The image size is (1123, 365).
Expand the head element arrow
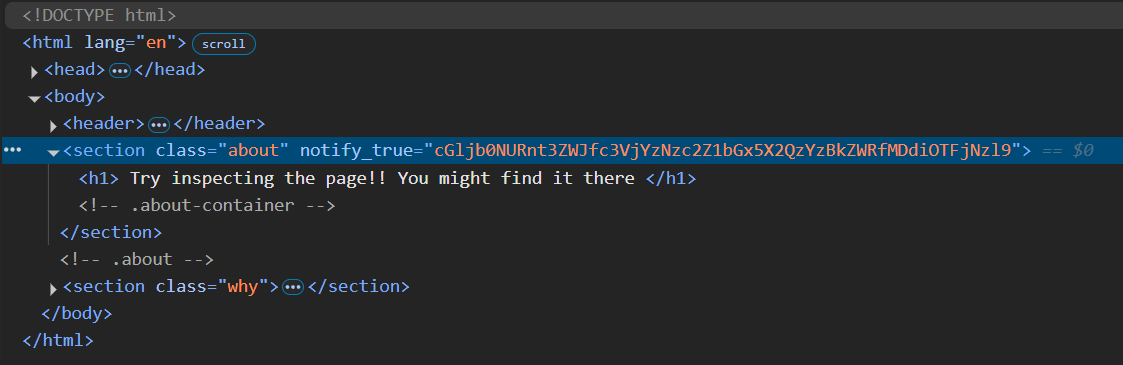(34, 72)
